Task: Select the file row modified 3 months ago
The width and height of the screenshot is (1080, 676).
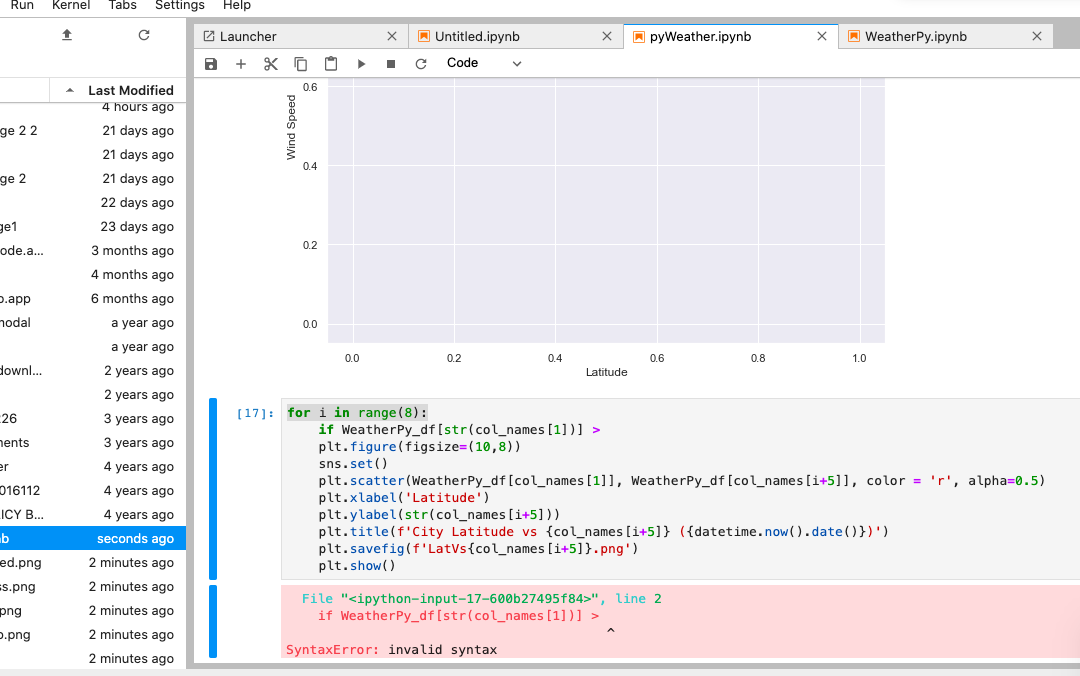Action: [x=93, y=251]
